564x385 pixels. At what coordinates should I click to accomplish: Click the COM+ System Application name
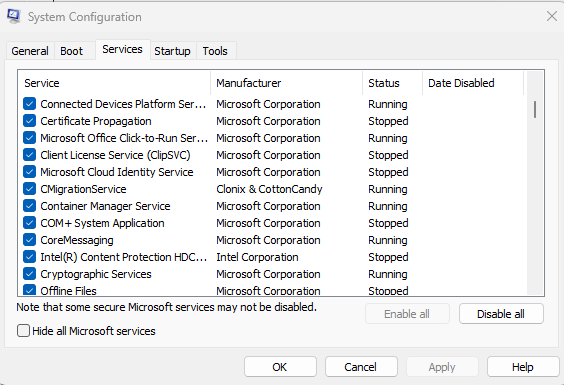click(102, 223)
